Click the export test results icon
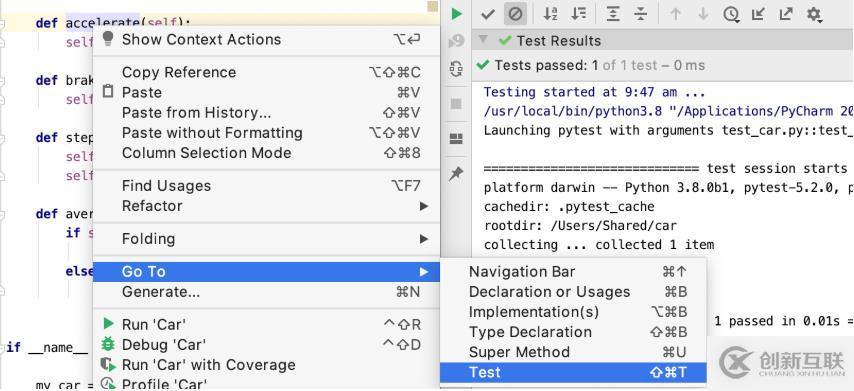This screenshot has height=391, width=854. click(786, 14)
